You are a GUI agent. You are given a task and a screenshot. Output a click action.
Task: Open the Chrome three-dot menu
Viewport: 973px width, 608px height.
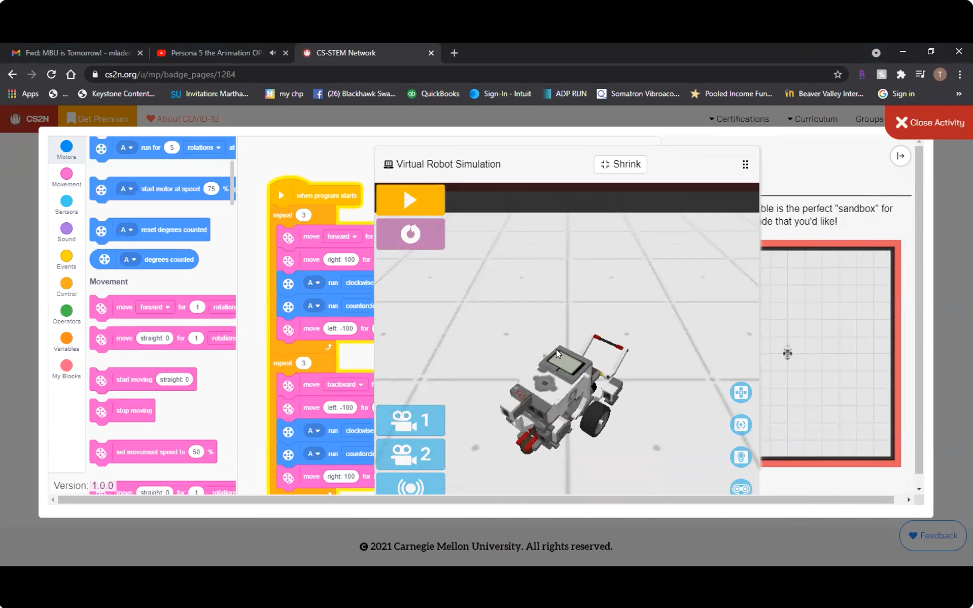(x=959, y=74)
